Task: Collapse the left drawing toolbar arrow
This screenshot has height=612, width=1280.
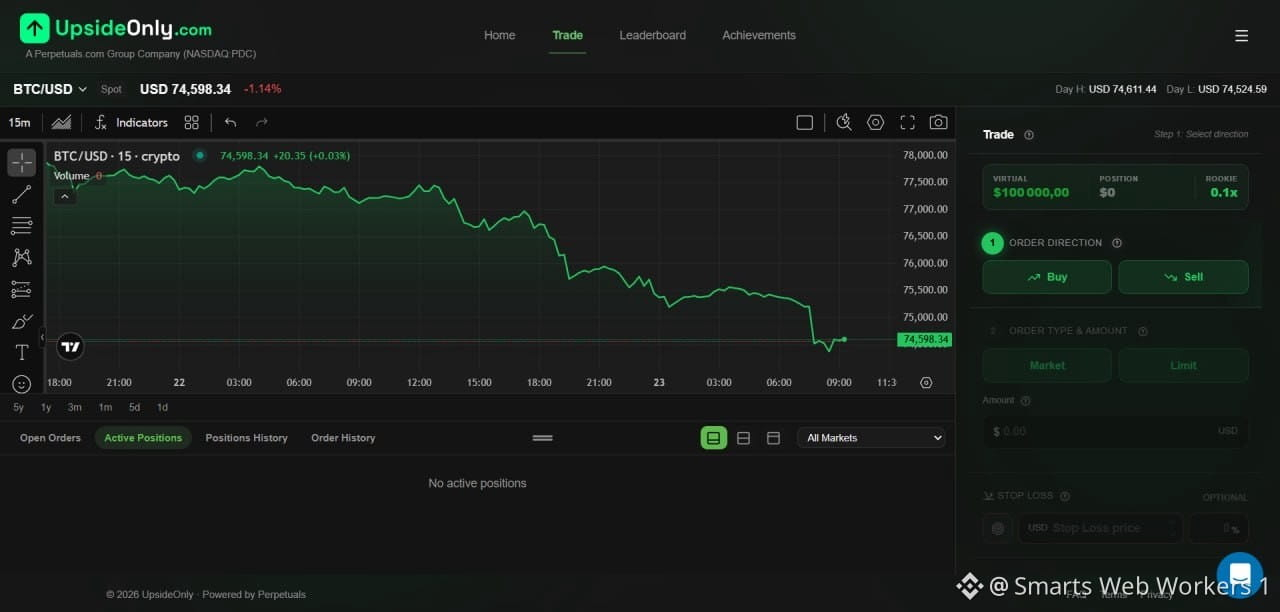Action: (42, 339)
